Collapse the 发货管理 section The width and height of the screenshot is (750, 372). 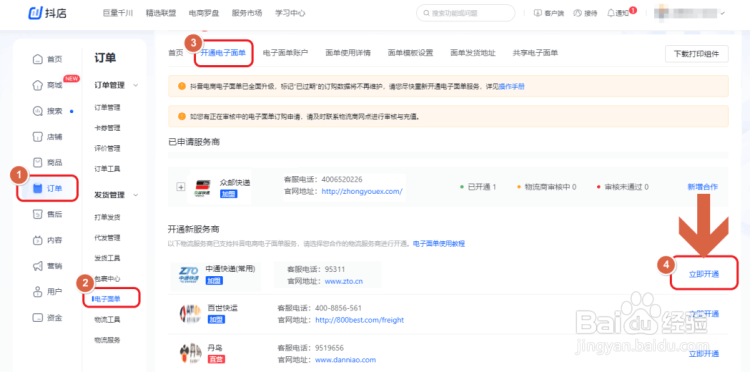click(135, 195)
